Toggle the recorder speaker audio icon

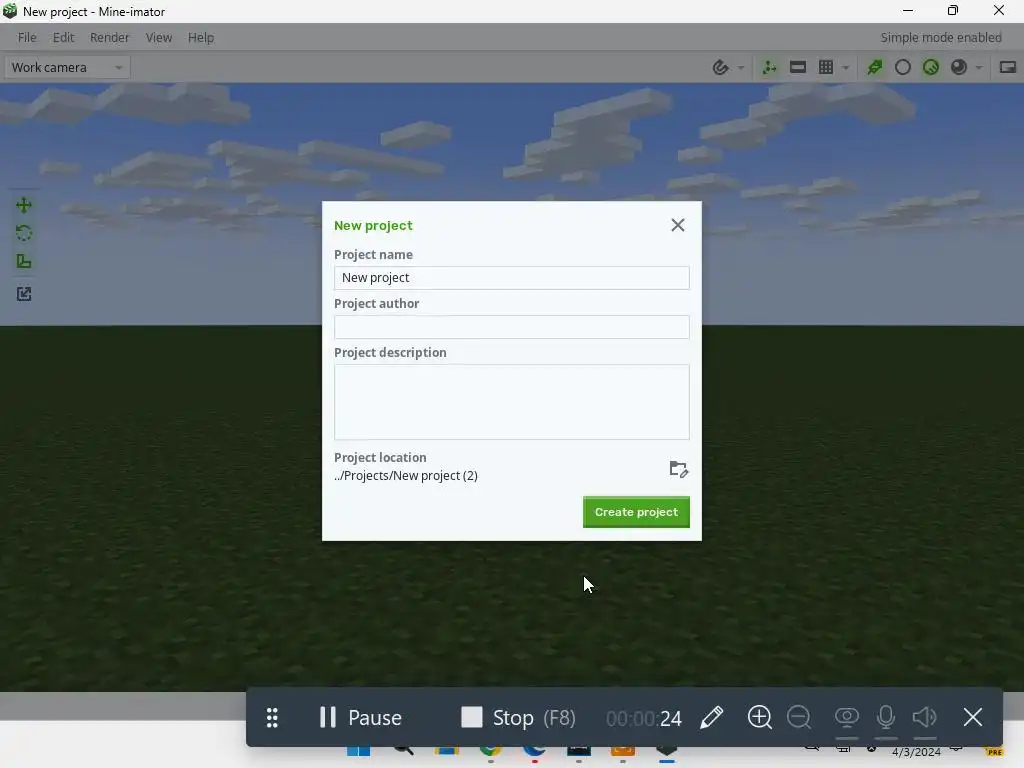(x=924, y=718)
